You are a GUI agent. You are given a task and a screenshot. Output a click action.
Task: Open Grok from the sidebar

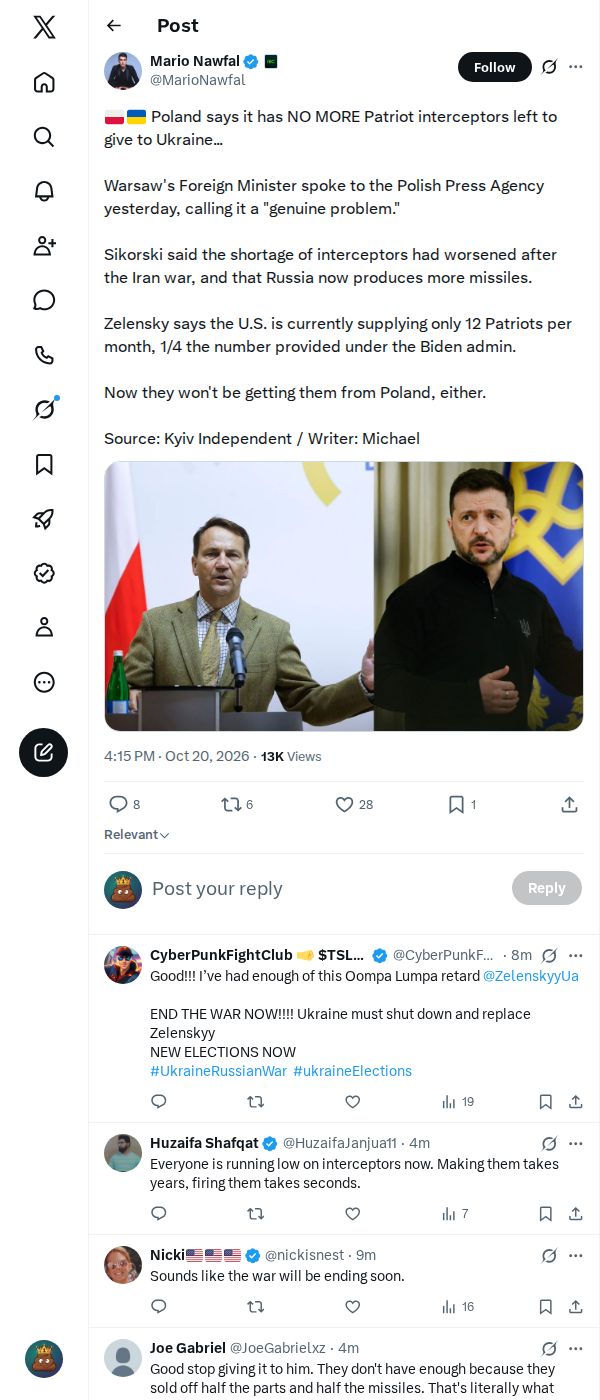pyautogui.click(x=44, y=409)
